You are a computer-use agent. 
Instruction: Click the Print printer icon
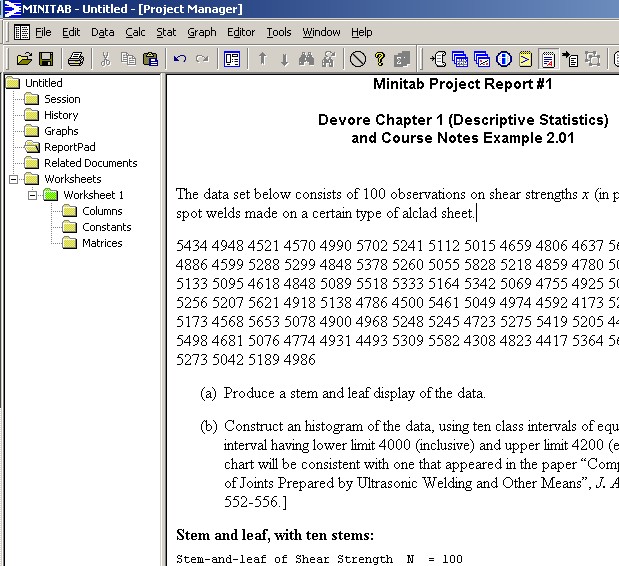[x=76, y=60]
